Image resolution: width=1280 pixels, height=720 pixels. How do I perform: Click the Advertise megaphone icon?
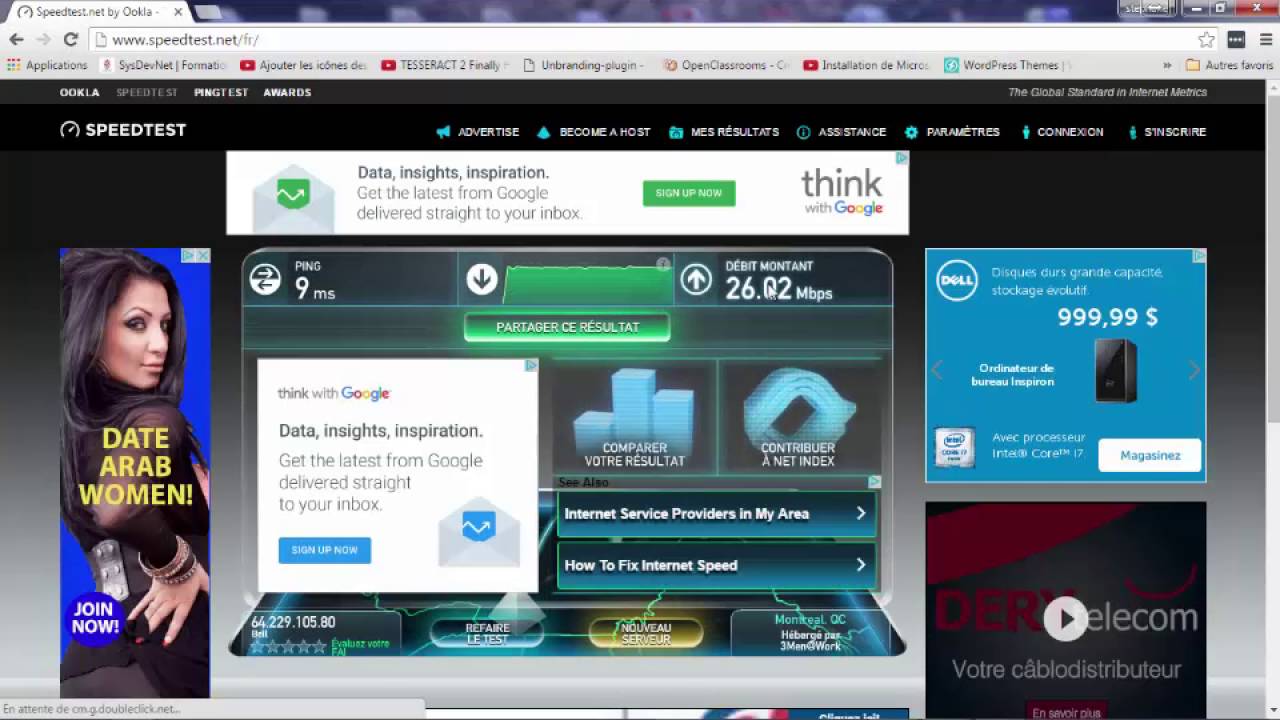443,132
